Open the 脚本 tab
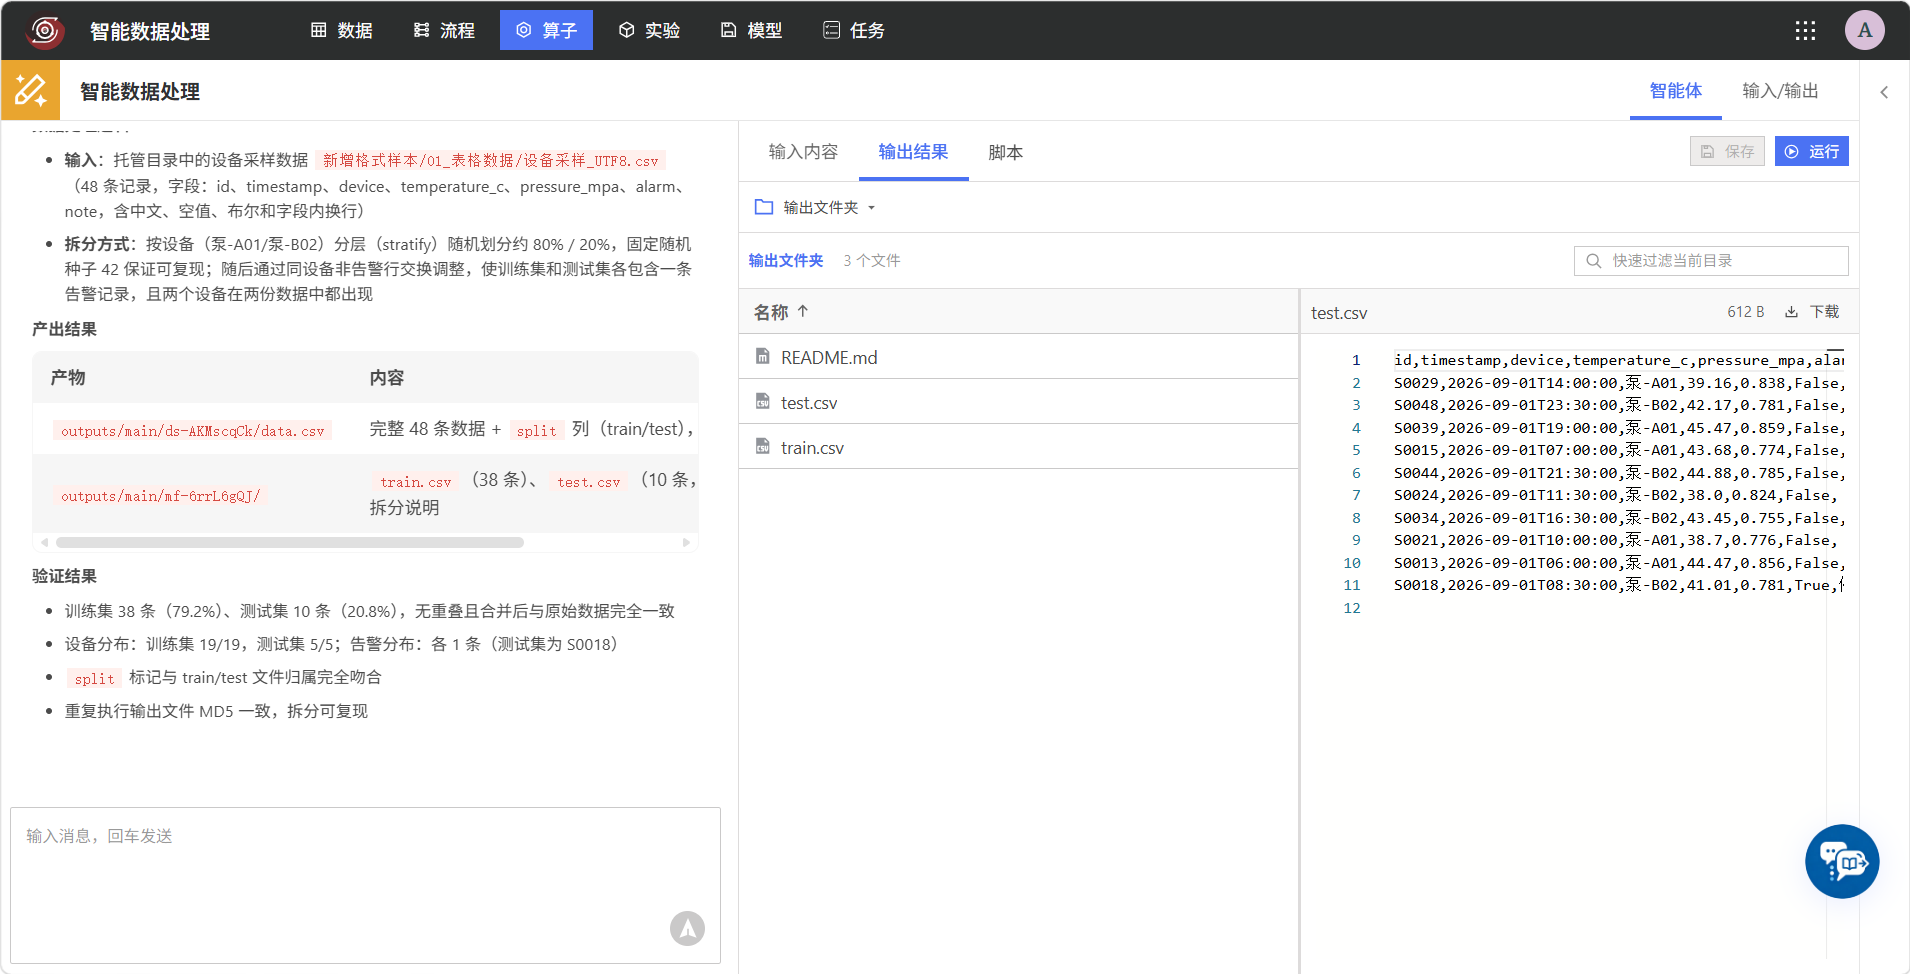Image resolution: width=1910 pixels, height=974 pixels. [x=1005, y=152]
